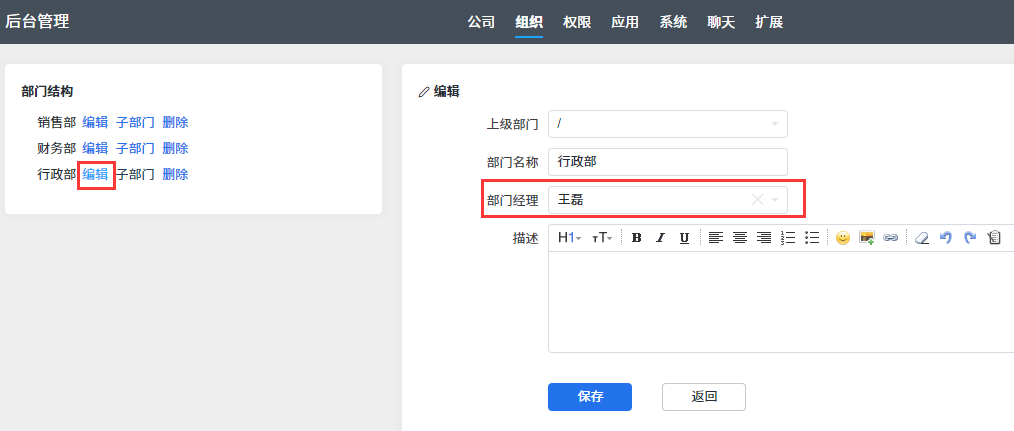Screen dimensions: 1014x431
Task: Open the emoji smiley picker
Action: [843, 238]
